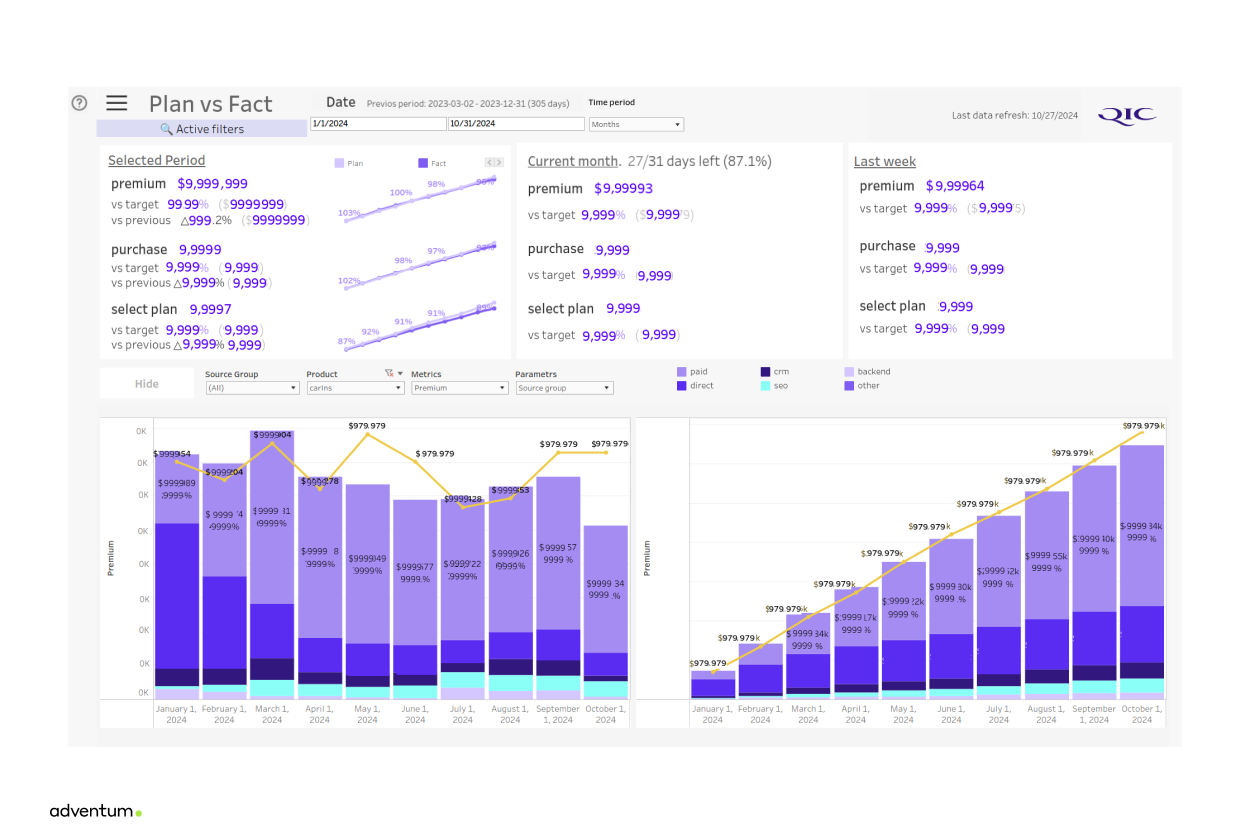Image resolution: width=1250 pixels, height=837 pixels.
Task: Select the Selected Period heading
Action: click(156, 160)
